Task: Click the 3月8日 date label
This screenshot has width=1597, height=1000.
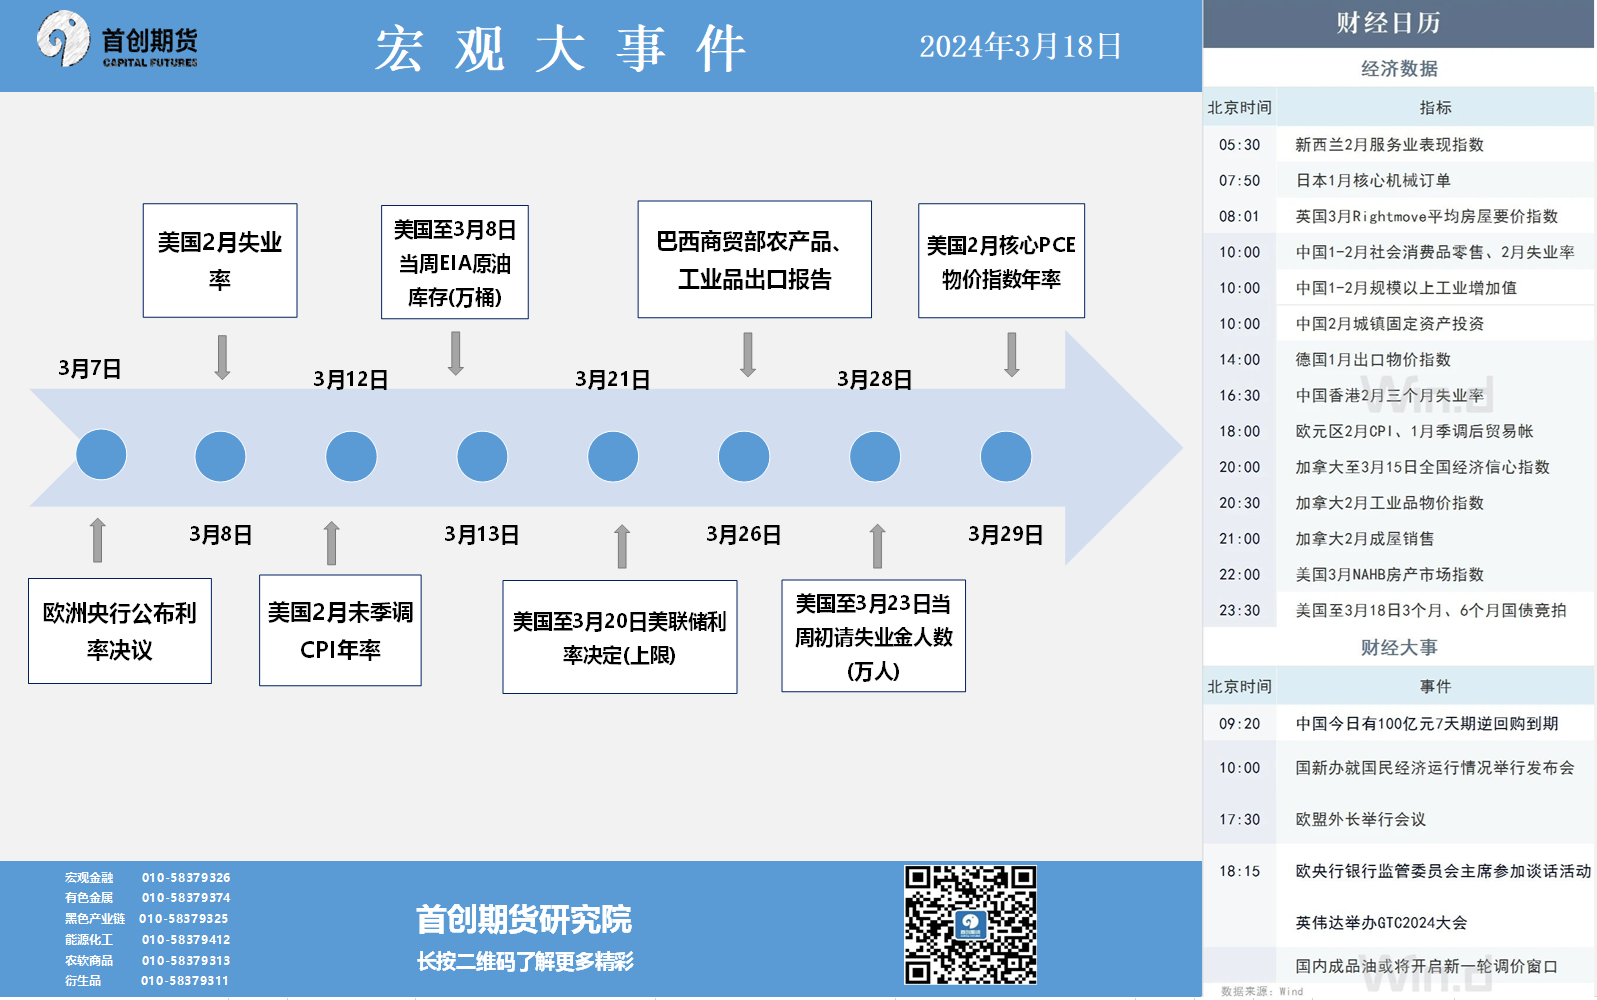Action: point(220,535)
